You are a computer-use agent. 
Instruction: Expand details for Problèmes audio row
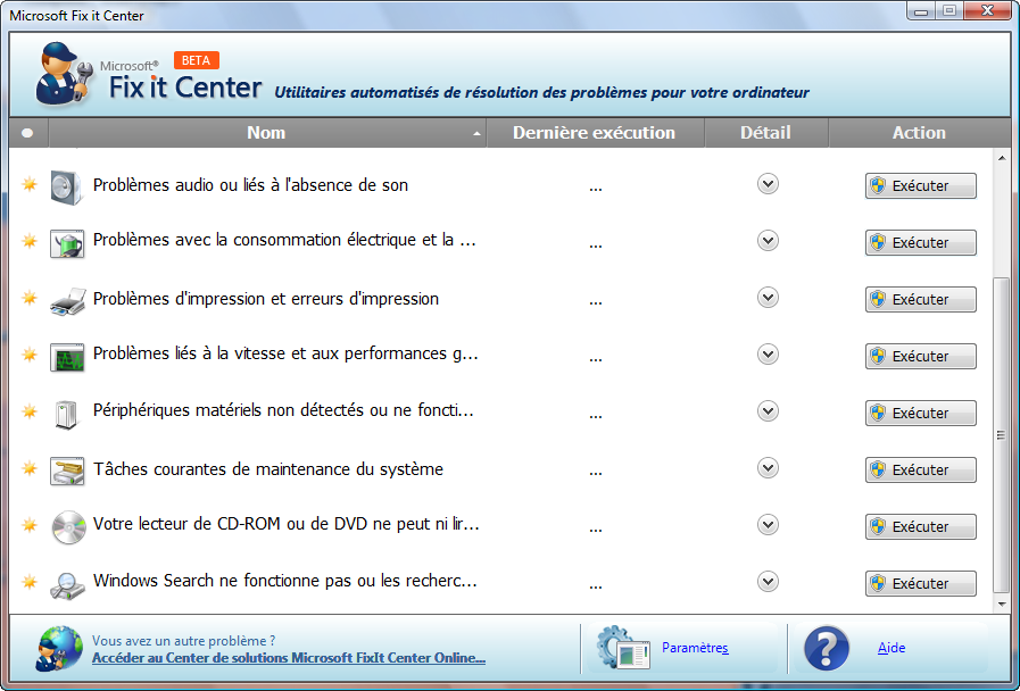tap(768, 184)
